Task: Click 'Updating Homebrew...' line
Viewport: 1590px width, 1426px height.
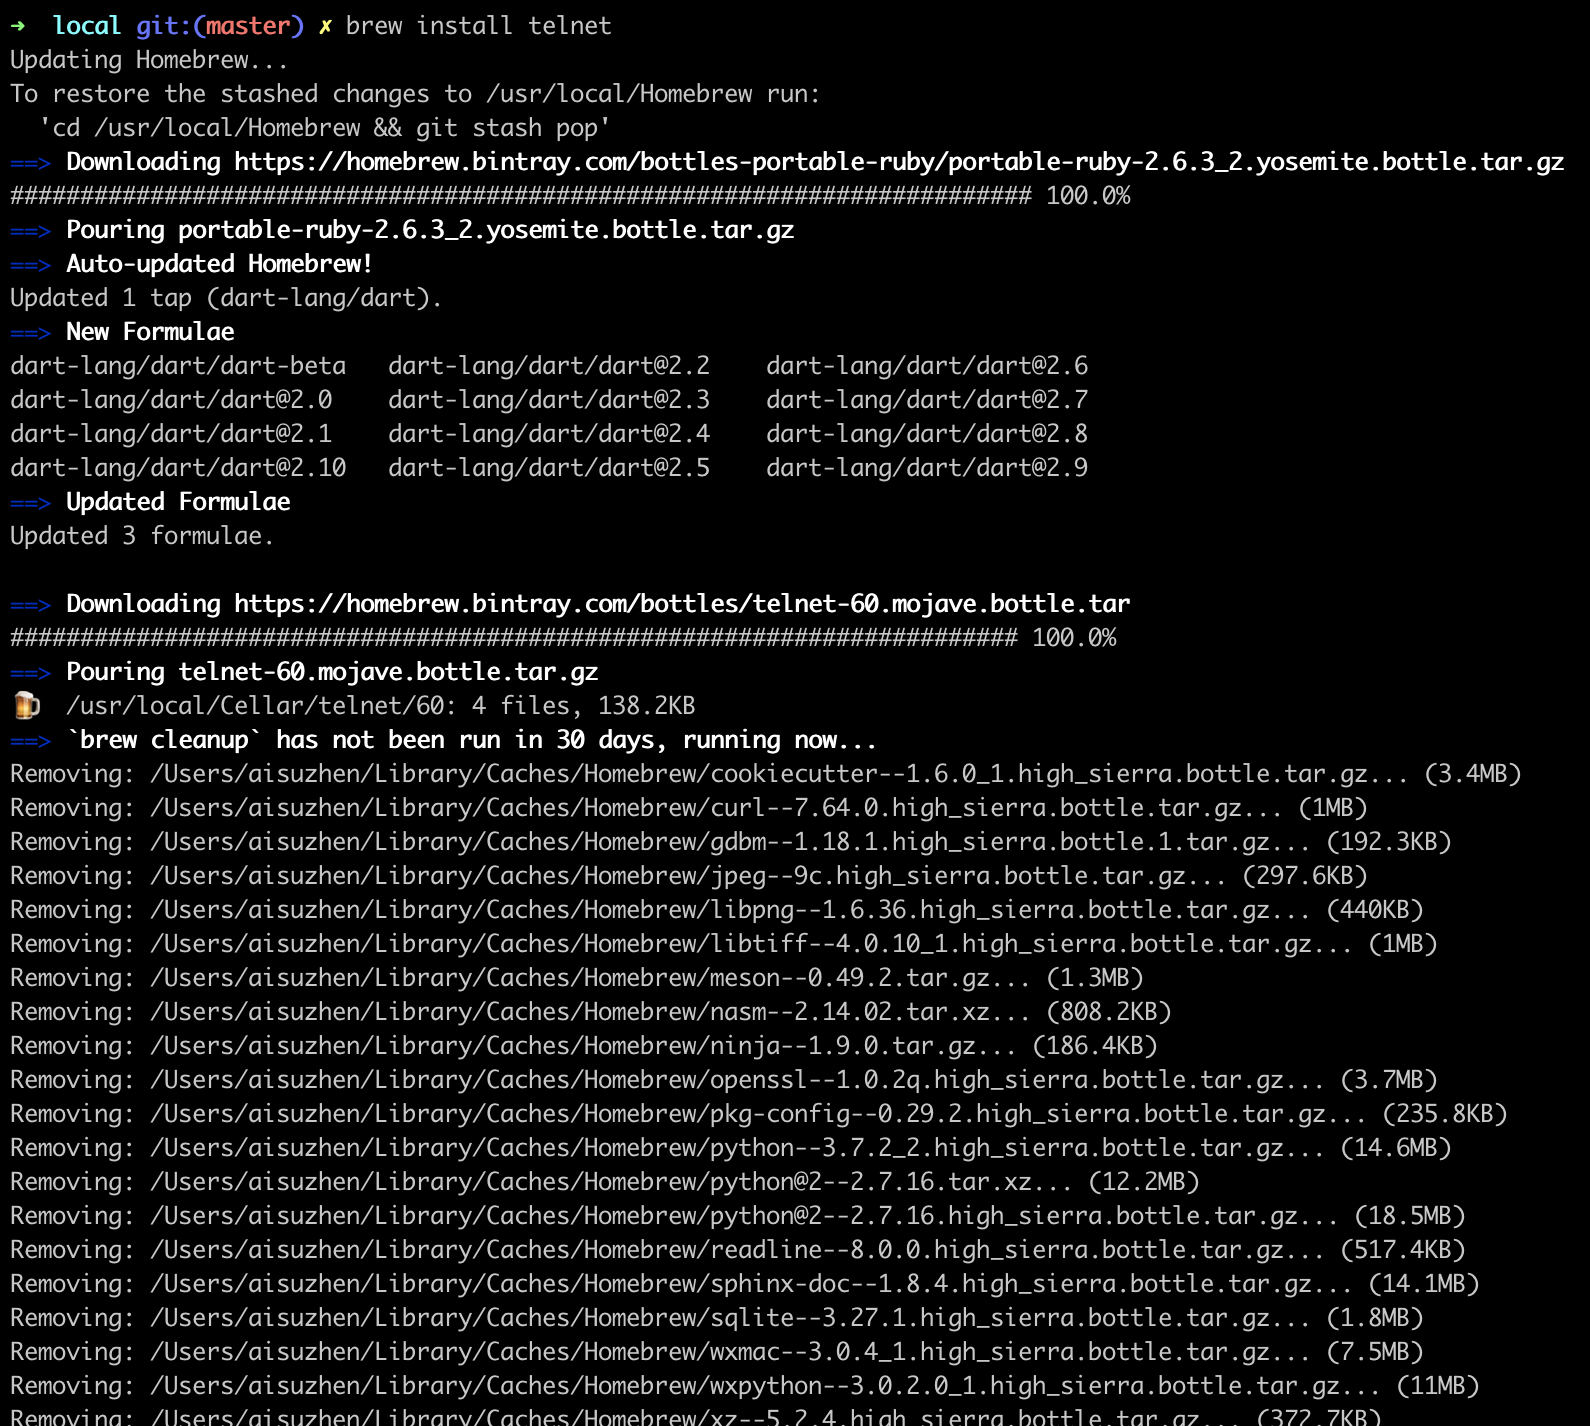Action: click(149, 60)
